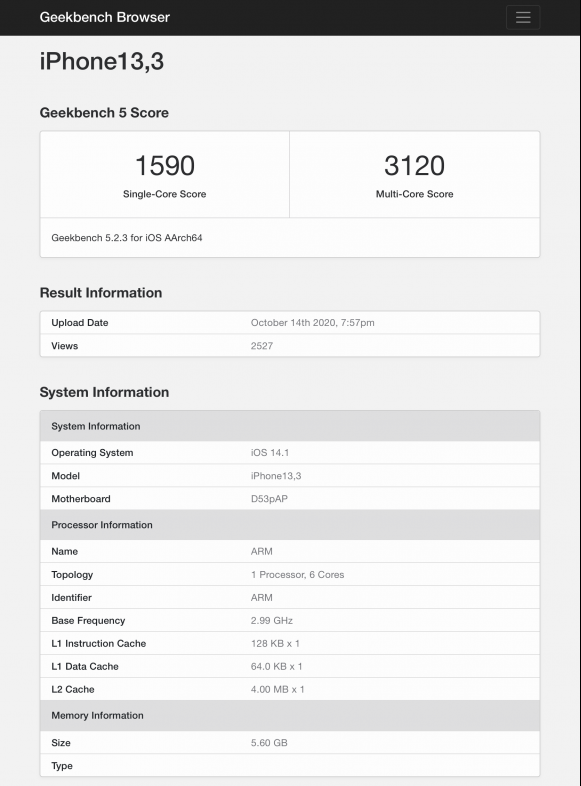Open the hamburger navigation menu
The image size is (581, 786).
[523, 18]
